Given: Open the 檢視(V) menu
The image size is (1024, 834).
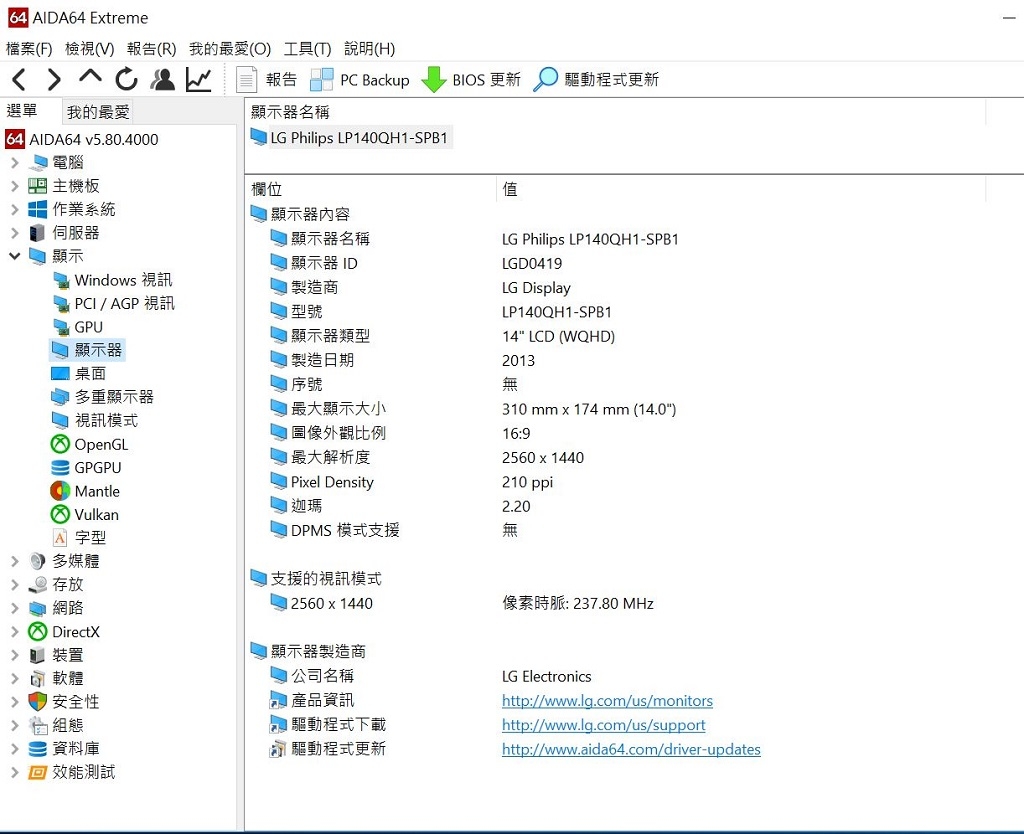Looking at the screenshot, I should coord(89,49).
